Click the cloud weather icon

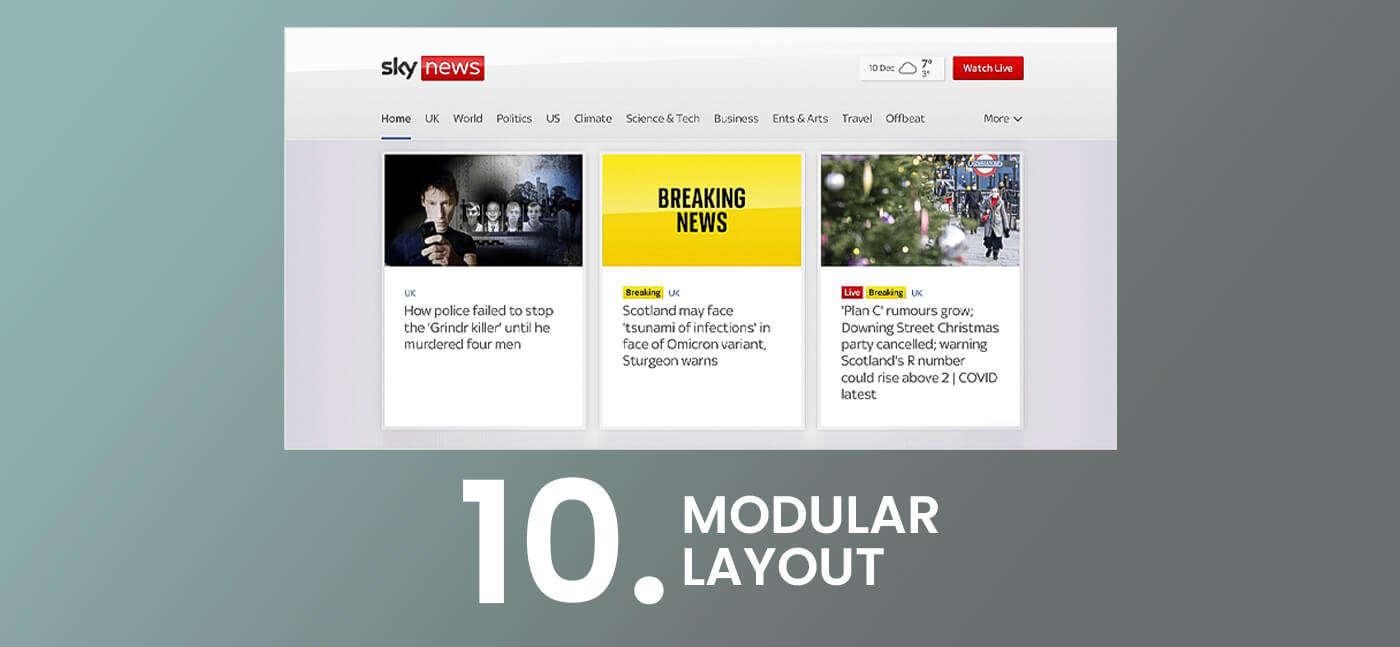[x=908, y=67]
